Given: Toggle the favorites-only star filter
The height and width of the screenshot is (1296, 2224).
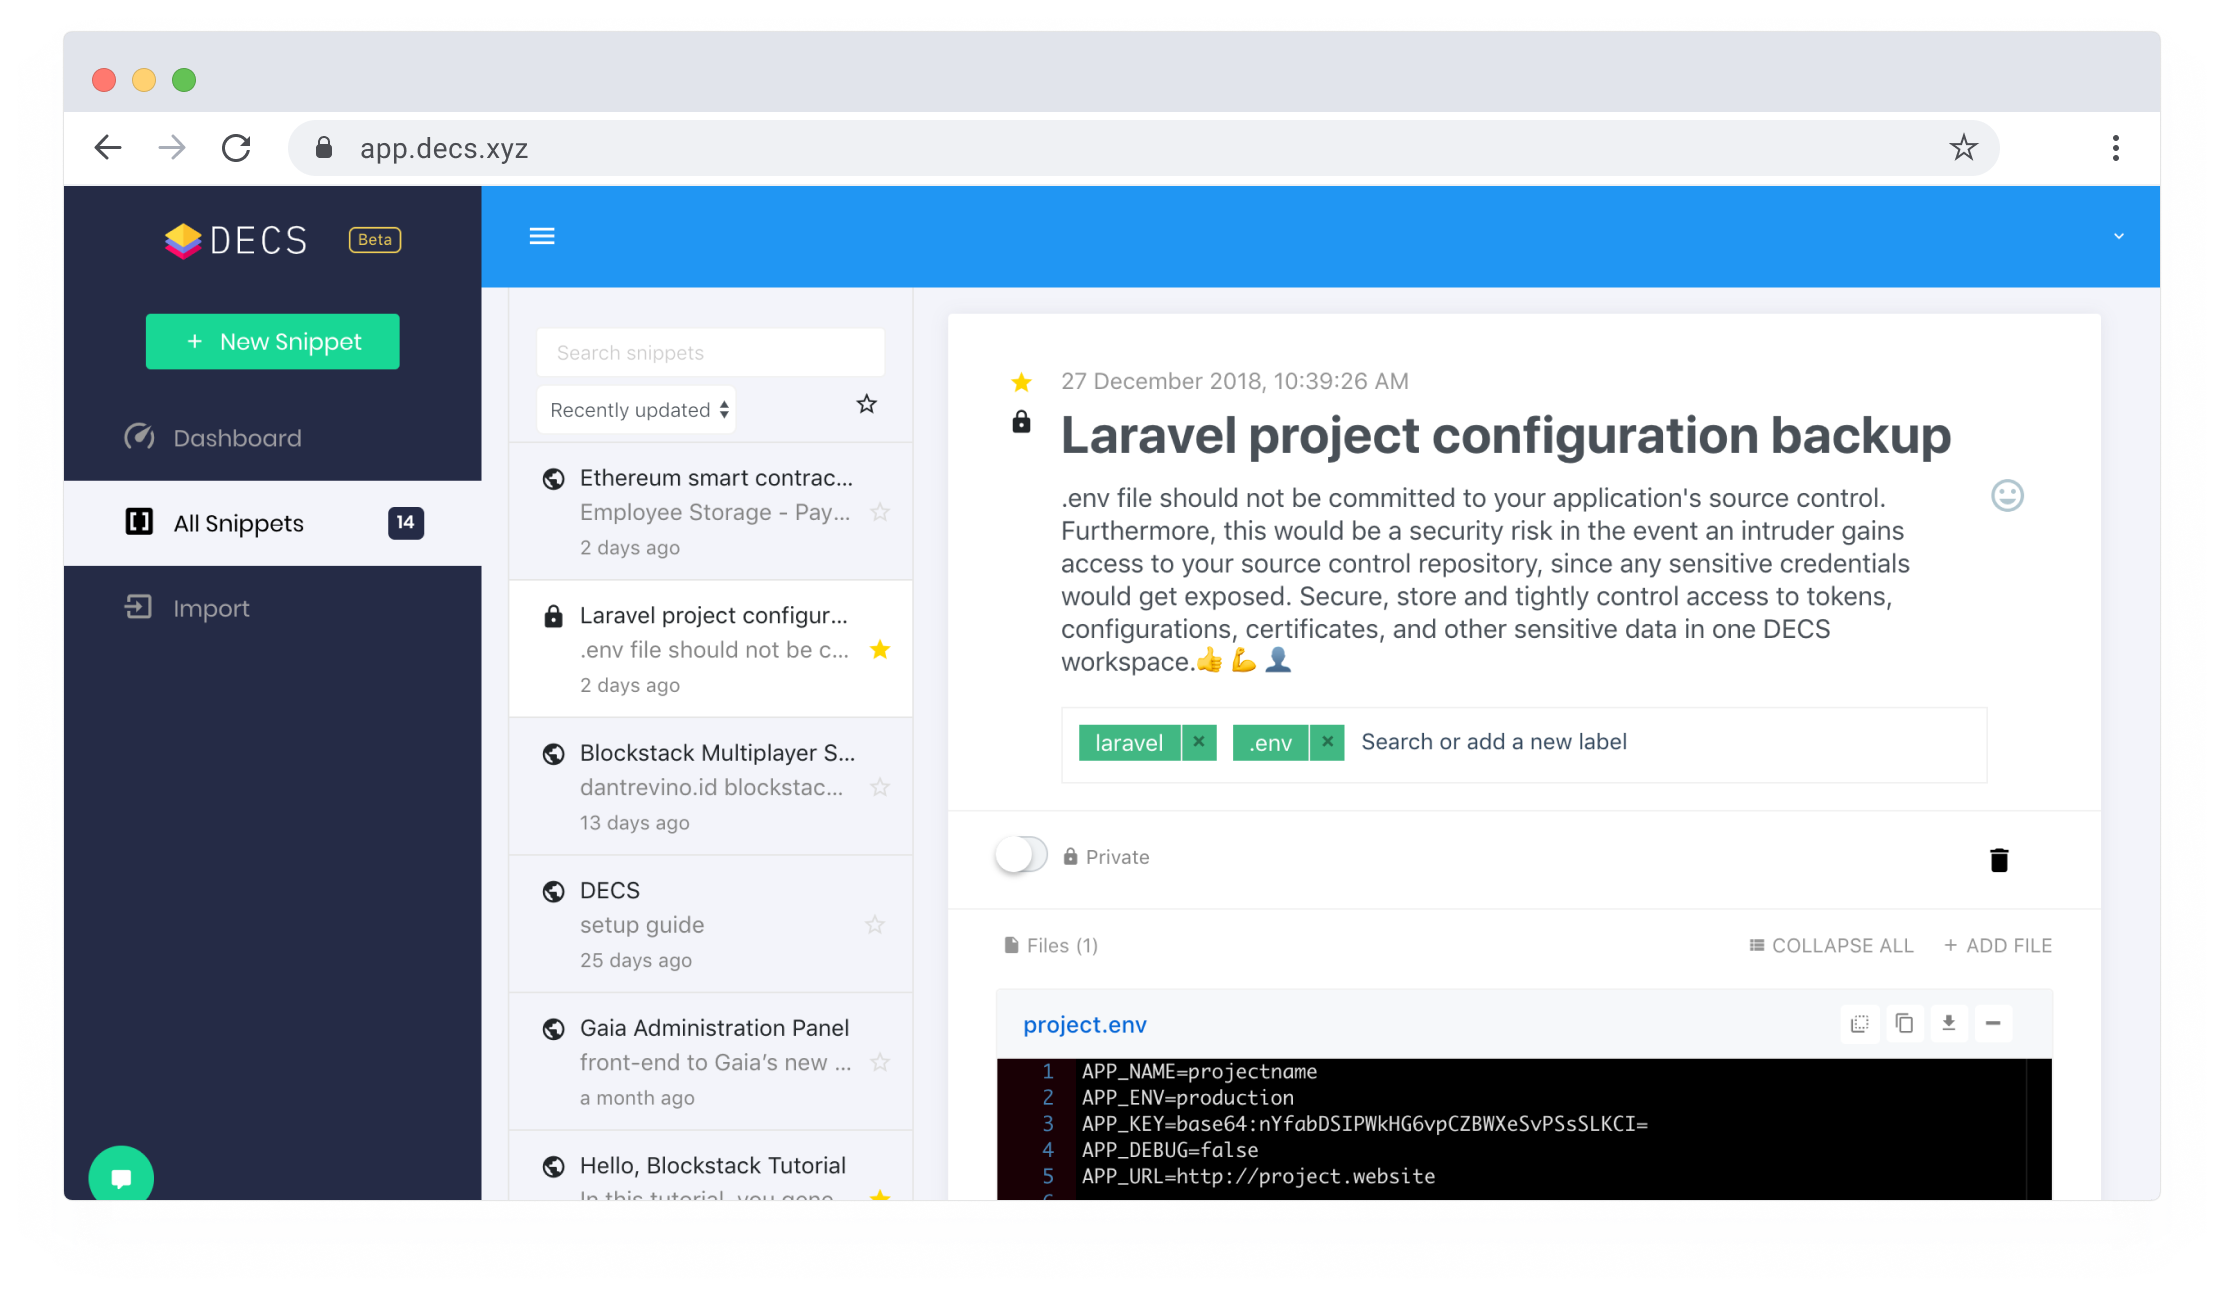Looking at the screenshot, I should tap(866, 404).
